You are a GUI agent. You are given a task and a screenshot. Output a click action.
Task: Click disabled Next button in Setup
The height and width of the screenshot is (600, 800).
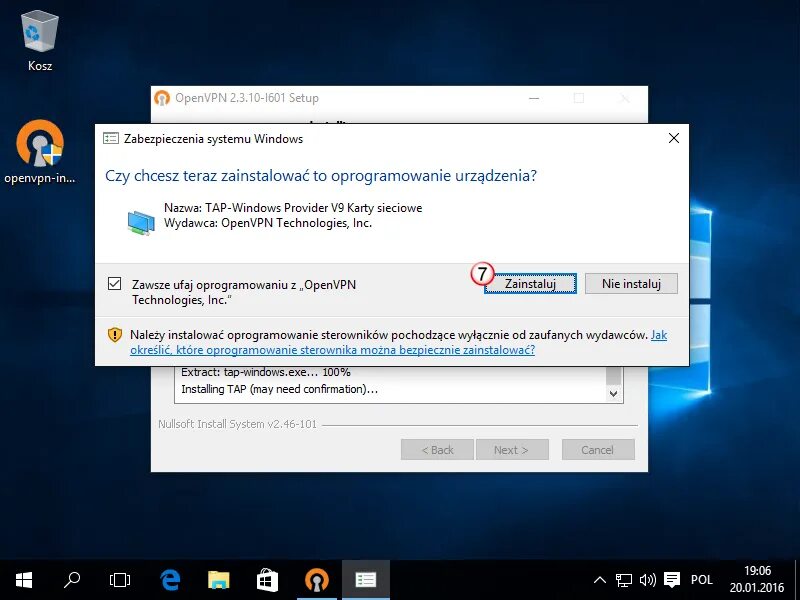tap(512, 449)
